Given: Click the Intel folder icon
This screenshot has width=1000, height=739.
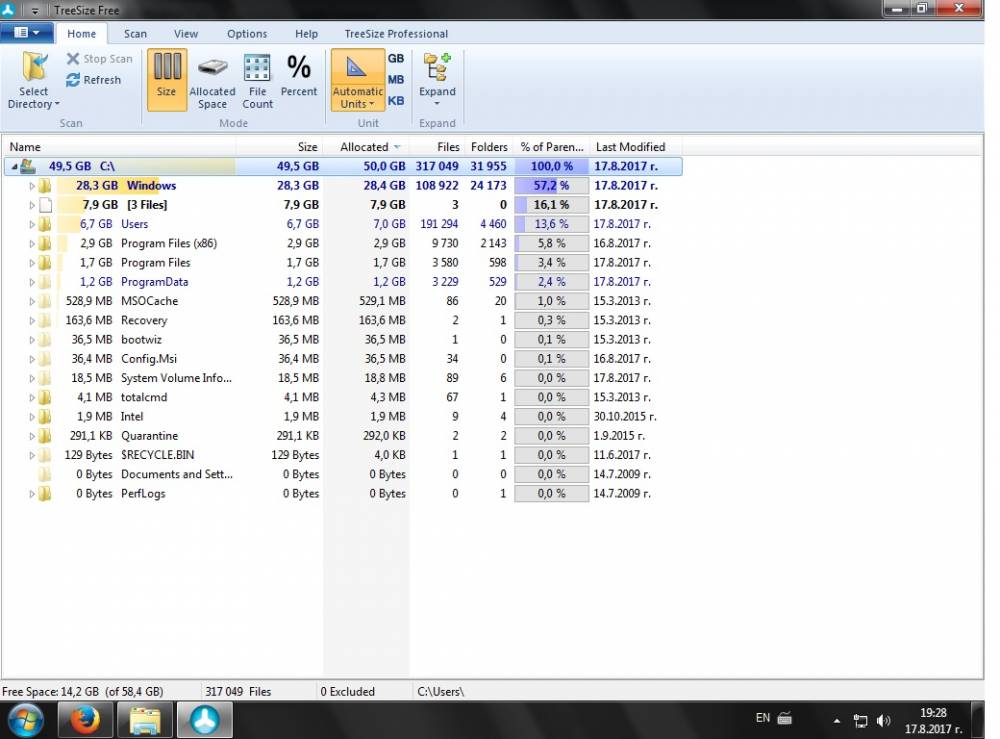Looking at the screenshot, I should click(x=45, y=416).
